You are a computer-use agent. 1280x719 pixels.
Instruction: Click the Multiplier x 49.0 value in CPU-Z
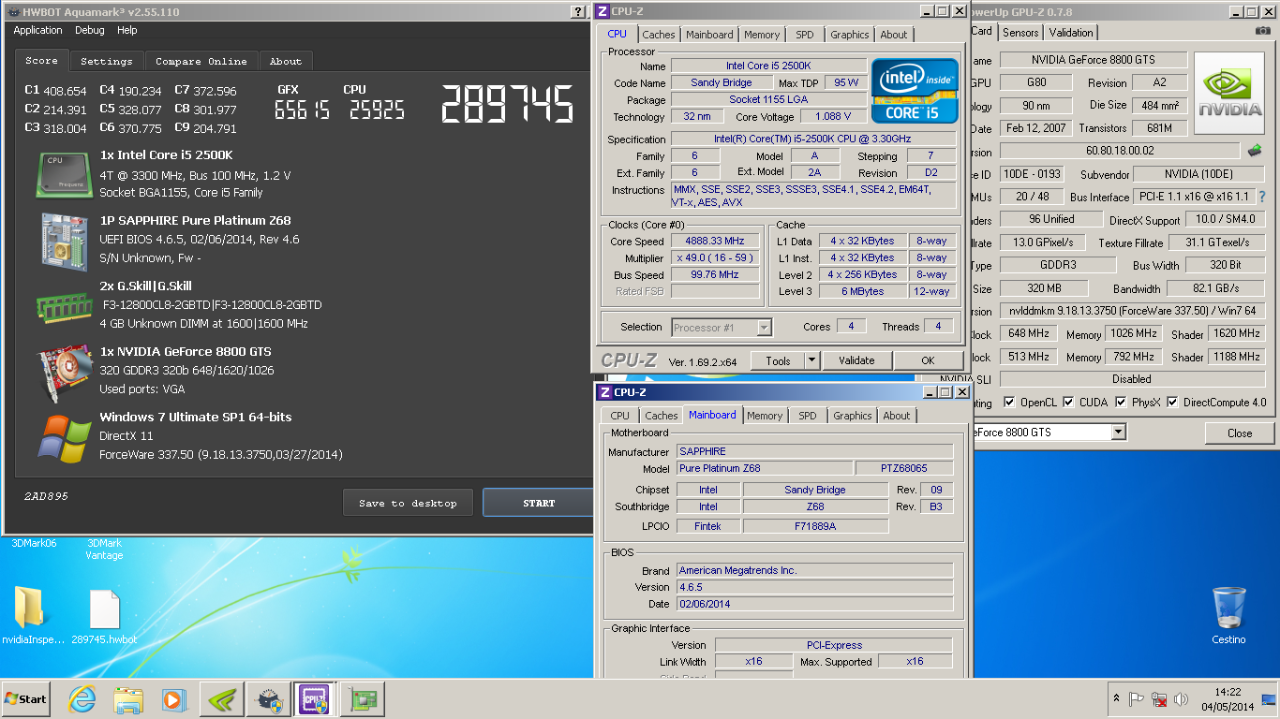point(714,258)
